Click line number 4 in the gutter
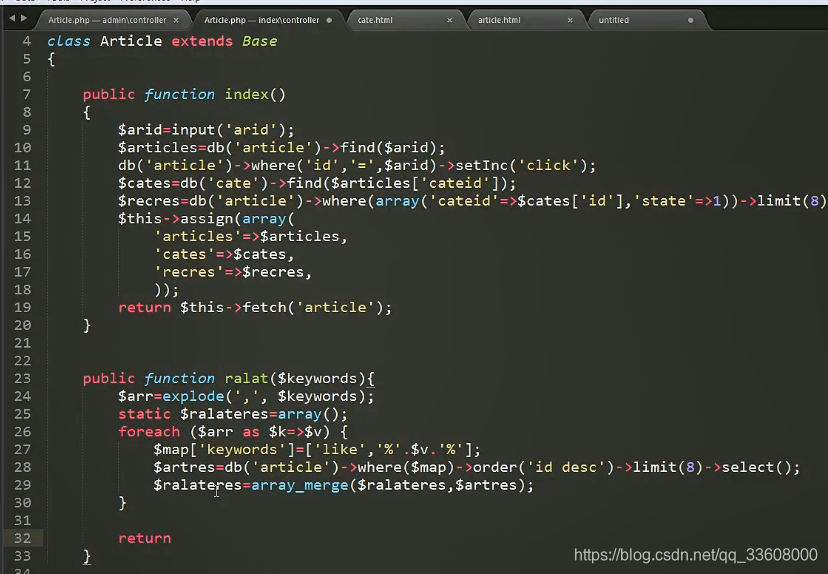828x574 pixels. tap(26, 41)
